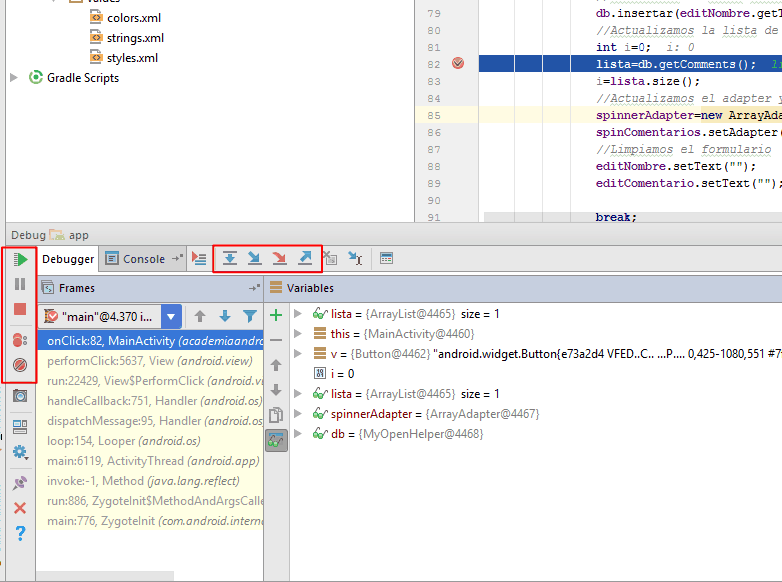Open debugger settings gear icon
Viewport: 782px width, 582px height.
coord(20,452)
